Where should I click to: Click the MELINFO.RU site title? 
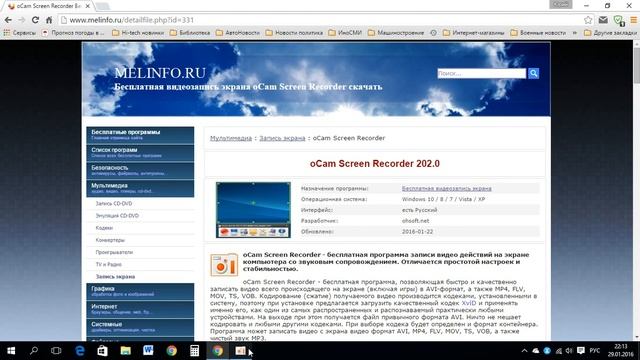(160, 73)
